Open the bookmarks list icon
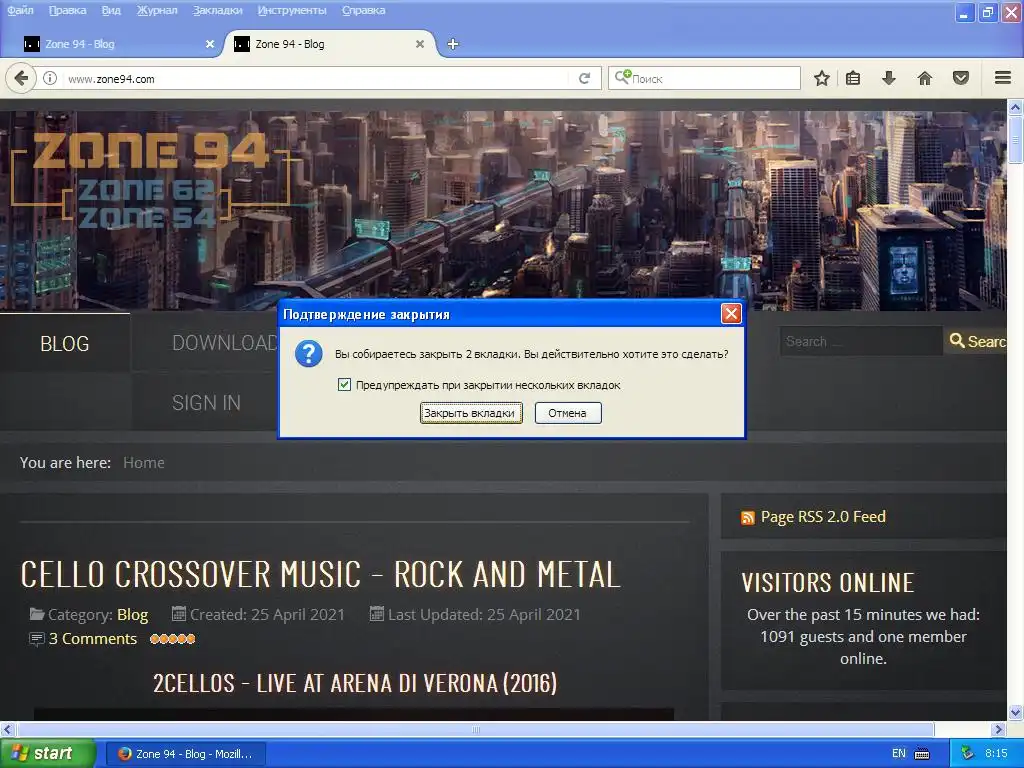 [853, 78]
